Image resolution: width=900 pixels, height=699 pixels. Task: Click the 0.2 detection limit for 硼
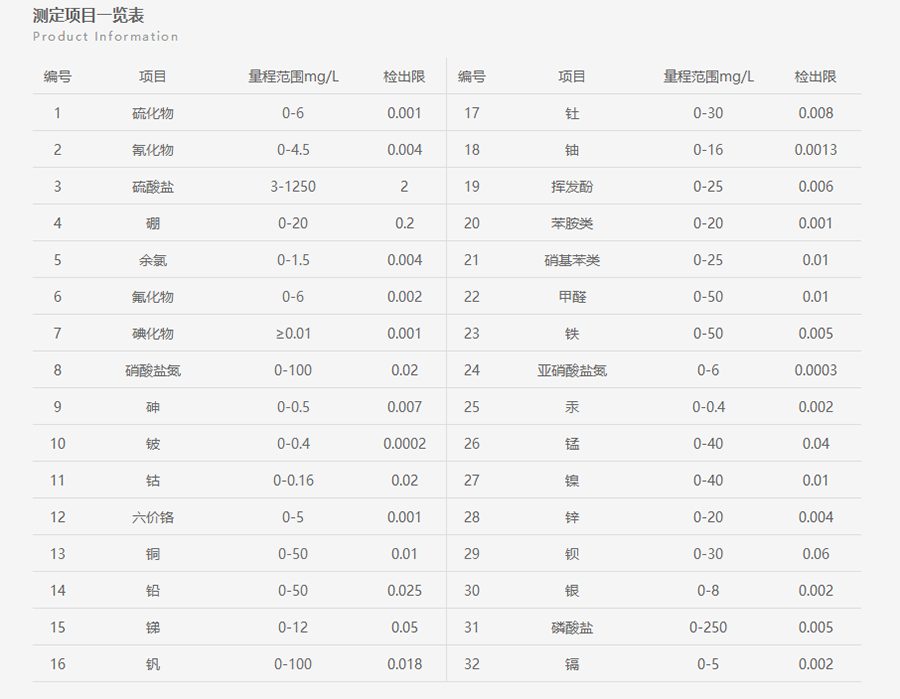[404, 223]
